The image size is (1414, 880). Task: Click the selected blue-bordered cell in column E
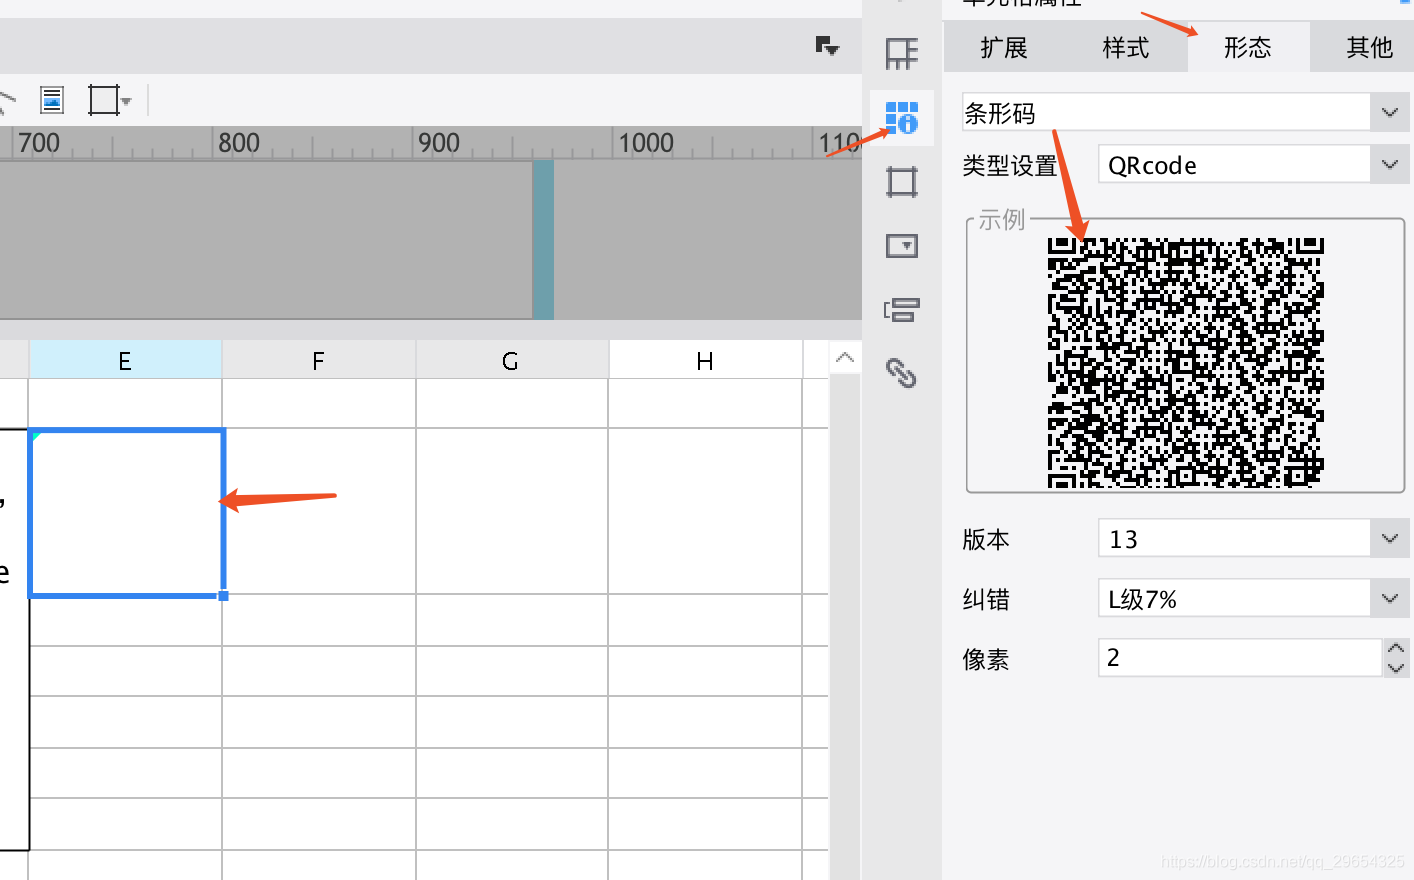click(127, 513)
